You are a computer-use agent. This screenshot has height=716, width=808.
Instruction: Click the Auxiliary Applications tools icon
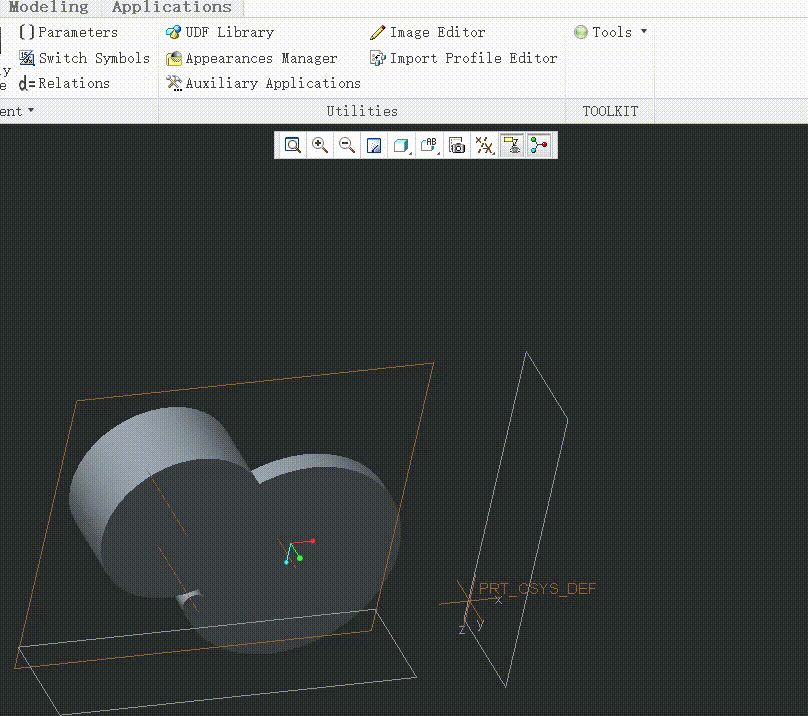[174, 83]
